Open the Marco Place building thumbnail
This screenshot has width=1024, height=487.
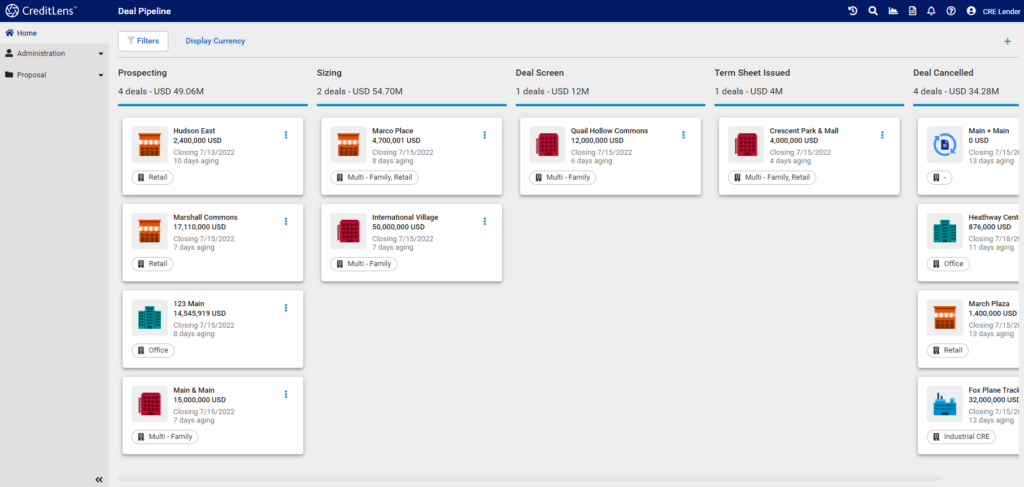coord(349,145)
